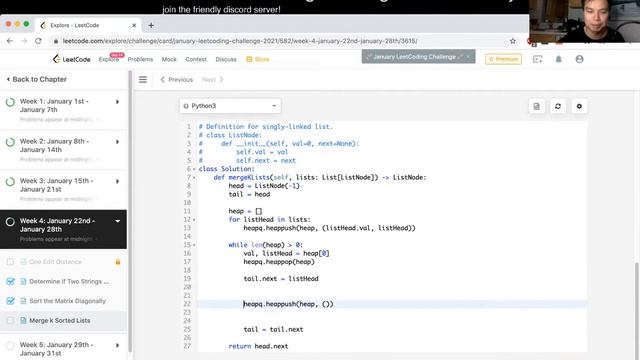Collapse Week 4: January 22nd - 28th
This screenshot has height=360, width=640.
tap(118, 221)
